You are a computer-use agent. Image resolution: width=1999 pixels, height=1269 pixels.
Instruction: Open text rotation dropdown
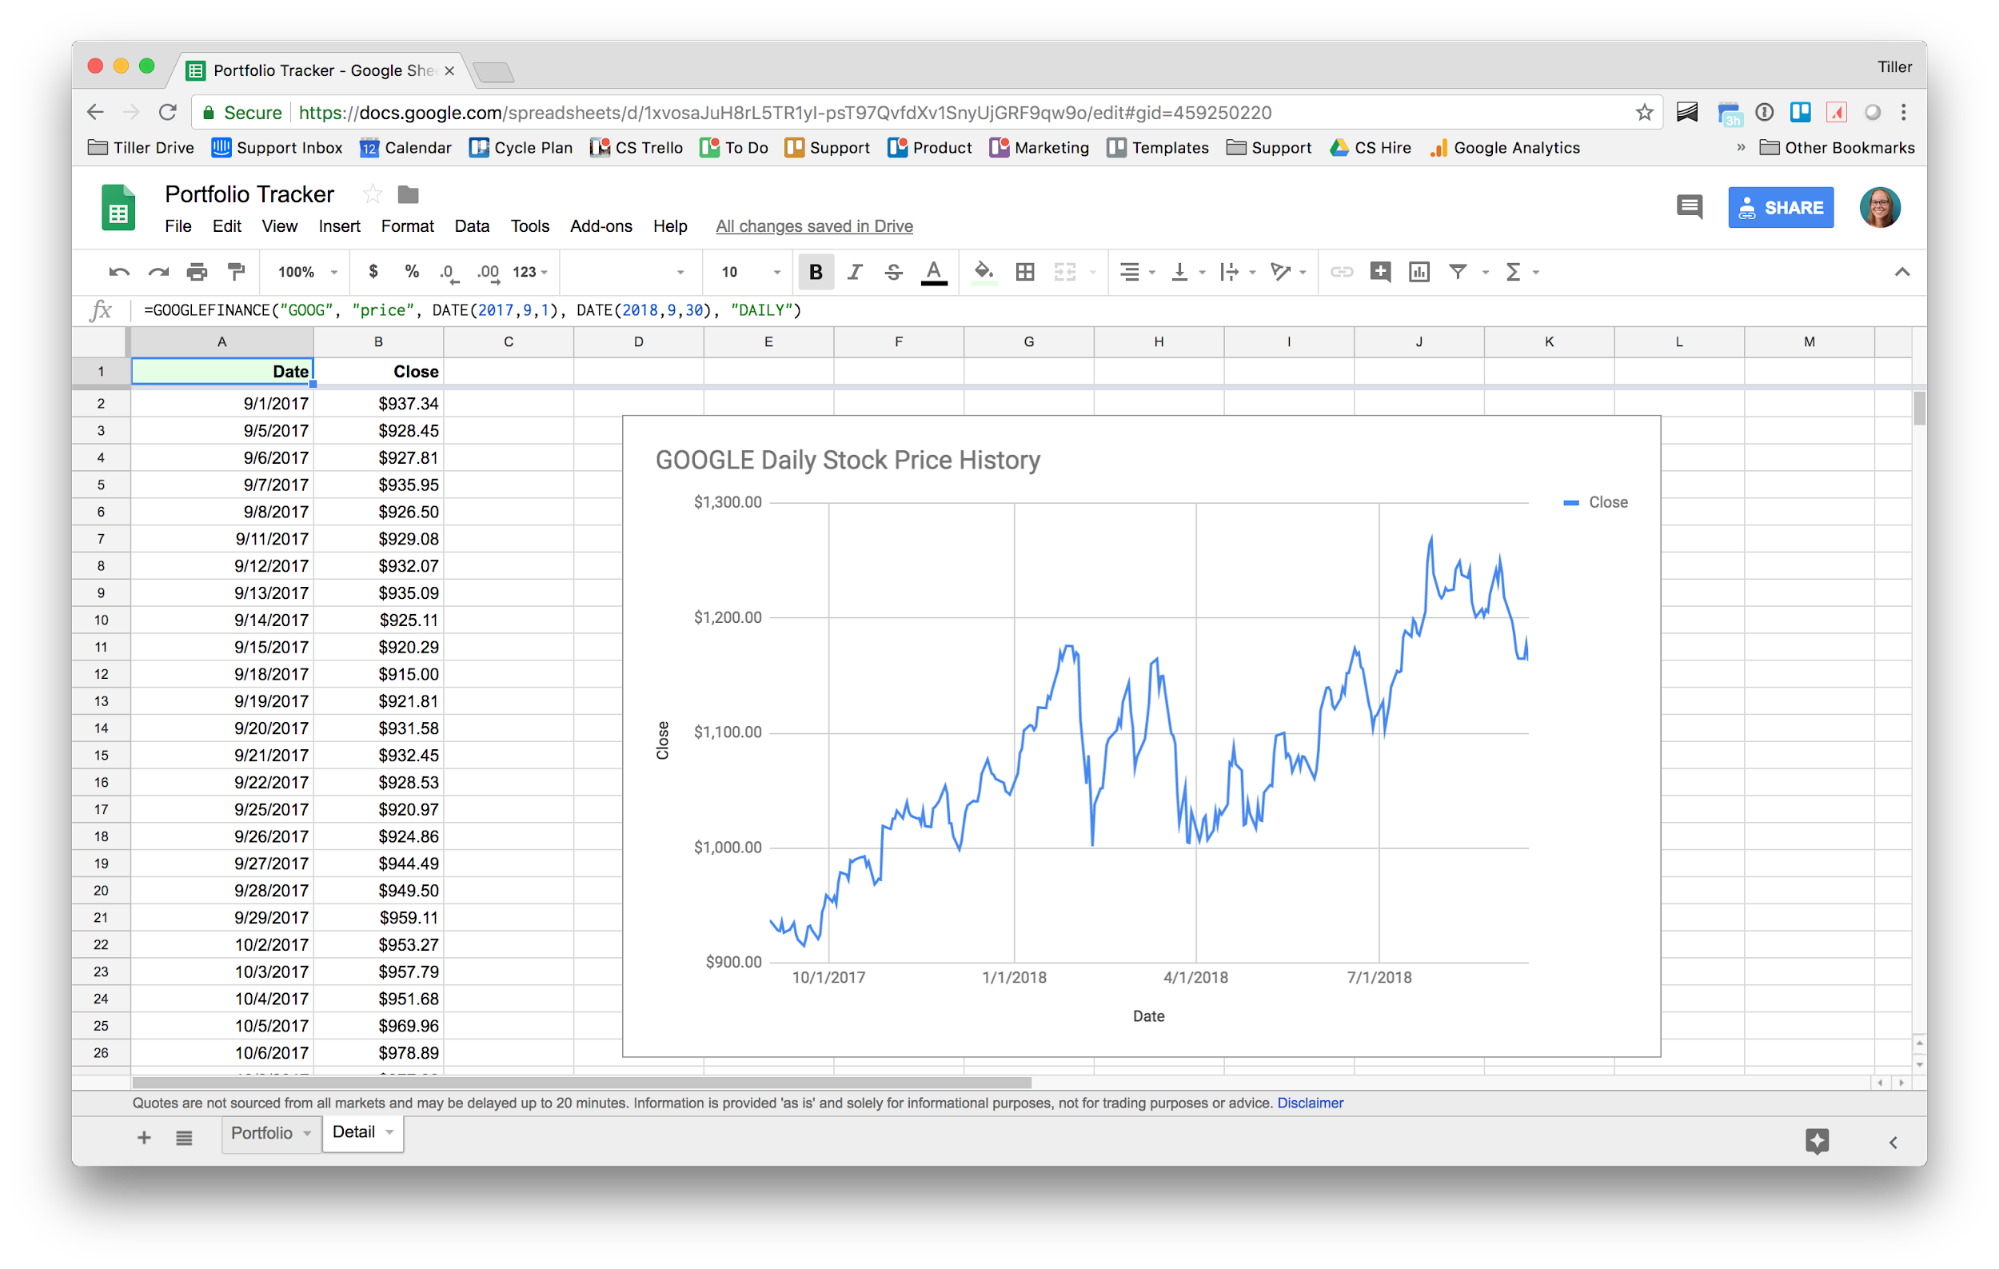[1288, 272]
